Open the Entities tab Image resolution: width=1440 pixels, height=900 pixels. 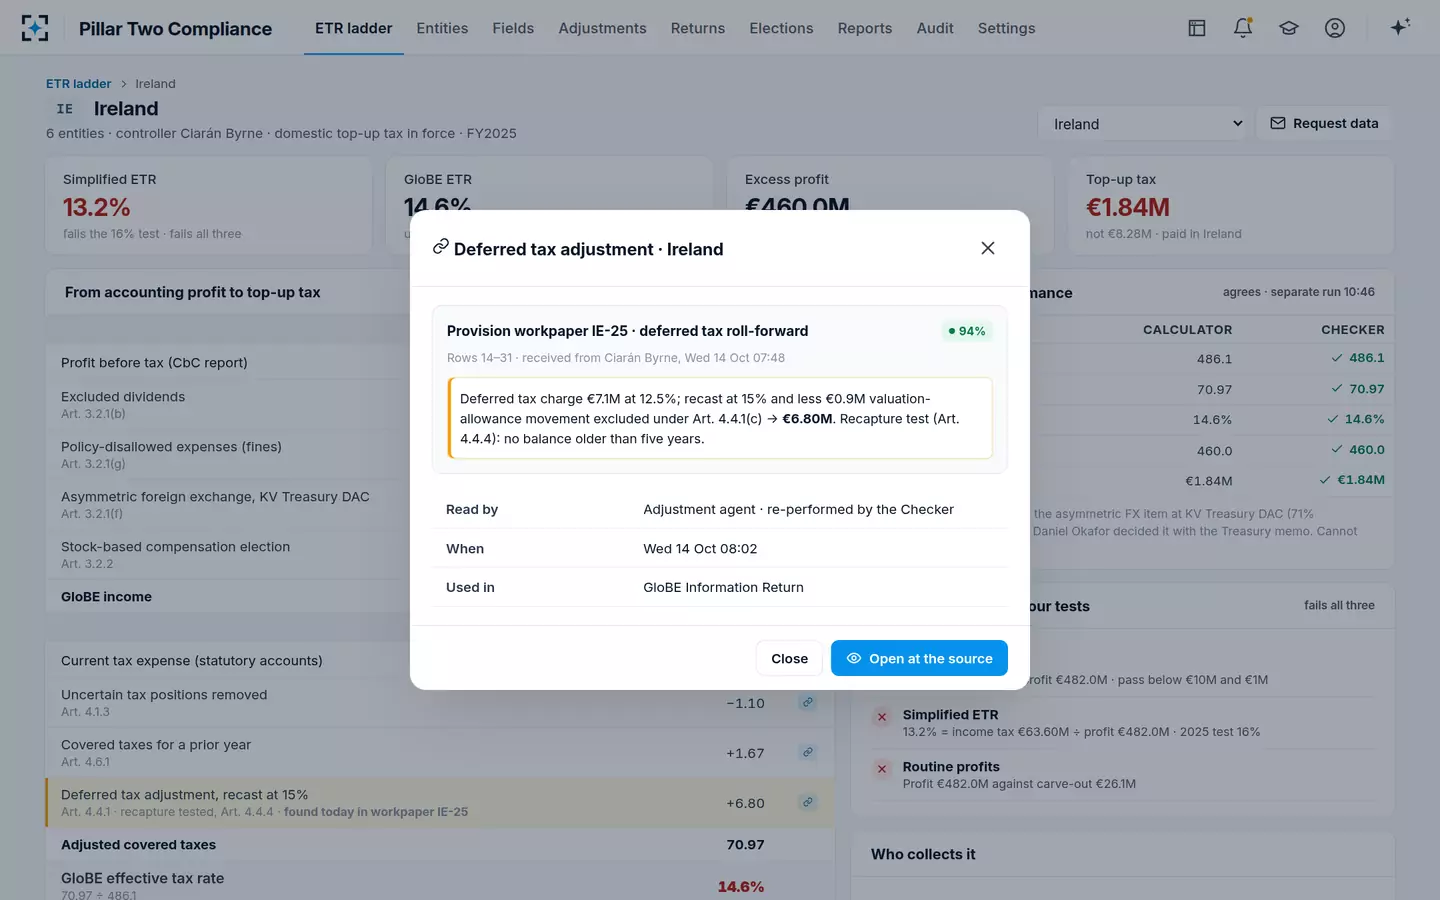[x=442, y=28]
